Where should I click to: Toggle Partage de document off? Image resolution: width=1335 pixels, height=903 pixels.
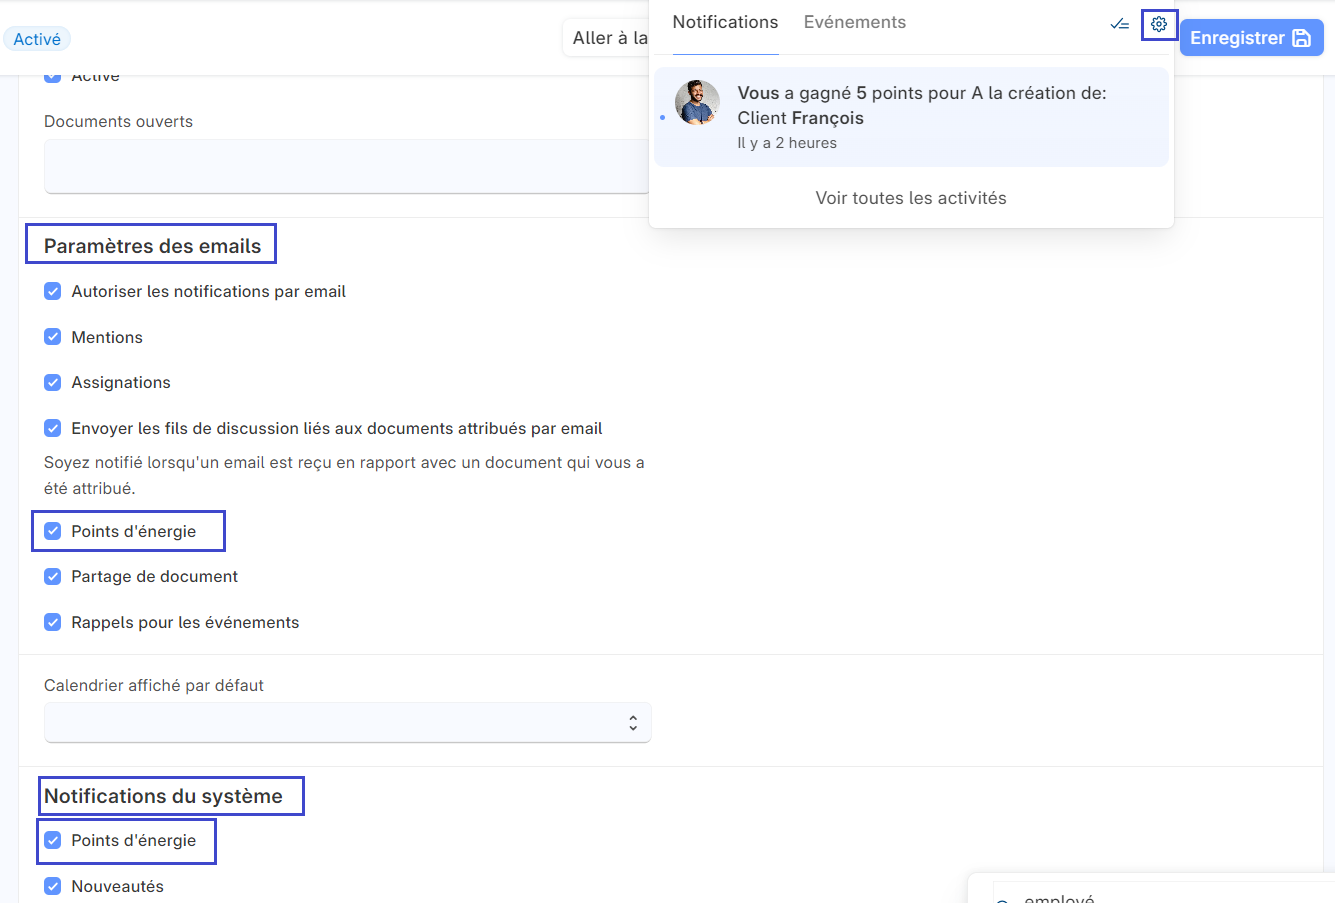pos(52,576)
